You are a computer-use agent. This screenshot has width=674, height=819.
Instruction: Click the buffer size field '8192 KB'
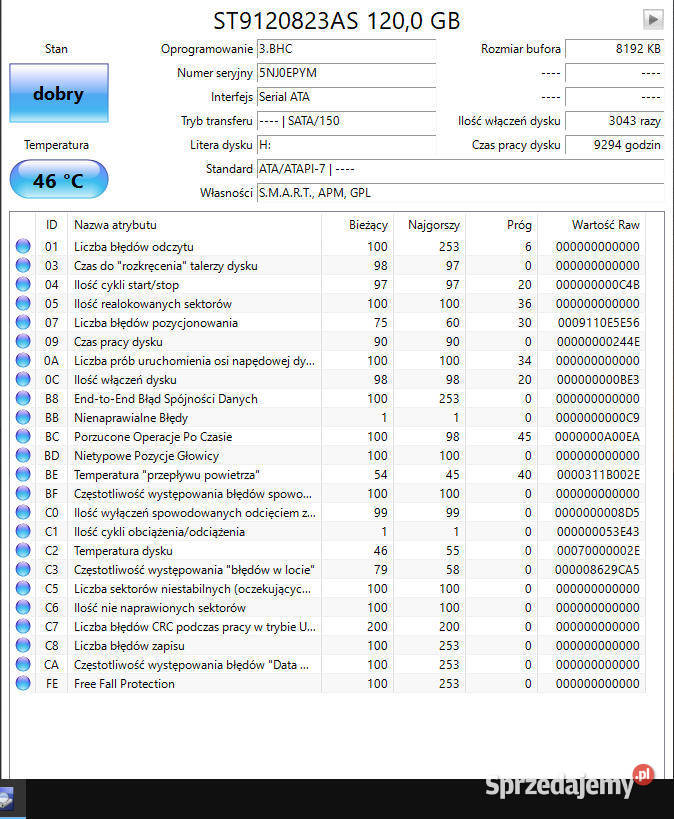(x=614, y=49)
